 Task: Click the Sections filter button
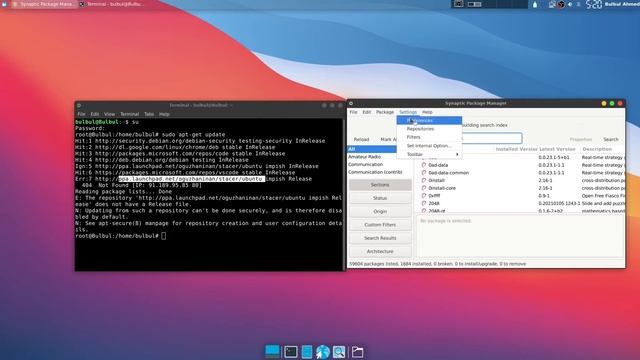[380, 185]
